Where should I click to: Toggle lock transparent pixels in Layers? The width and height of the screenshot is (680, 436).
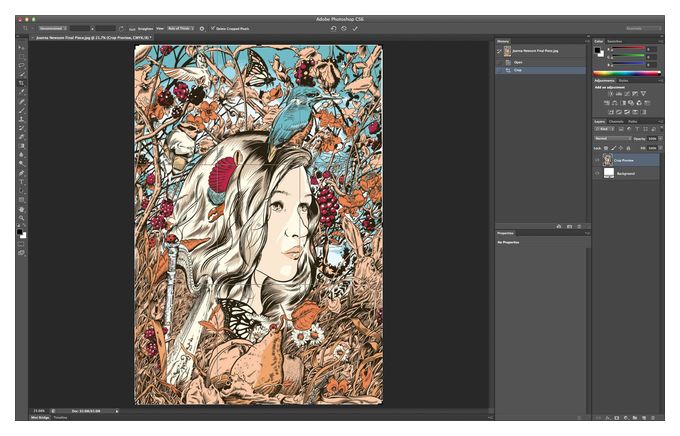coord(606,148)
